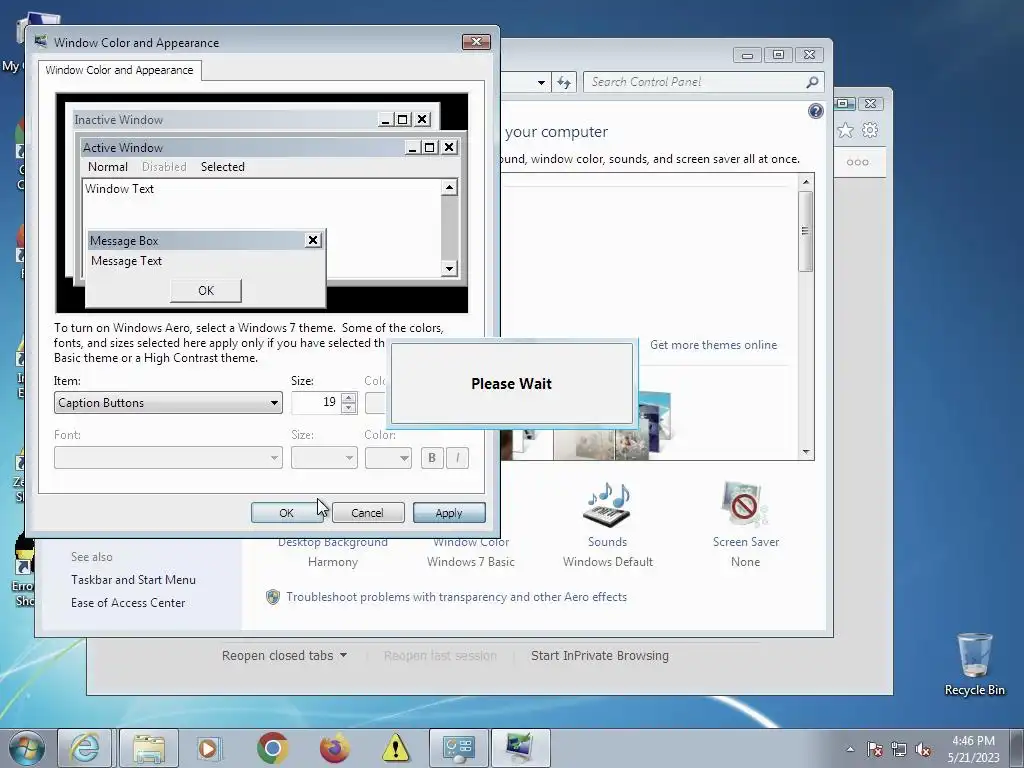Click the browser tab with three dots
The height and width of the screenshot is (768, 1024).
[x=857, y=163]
